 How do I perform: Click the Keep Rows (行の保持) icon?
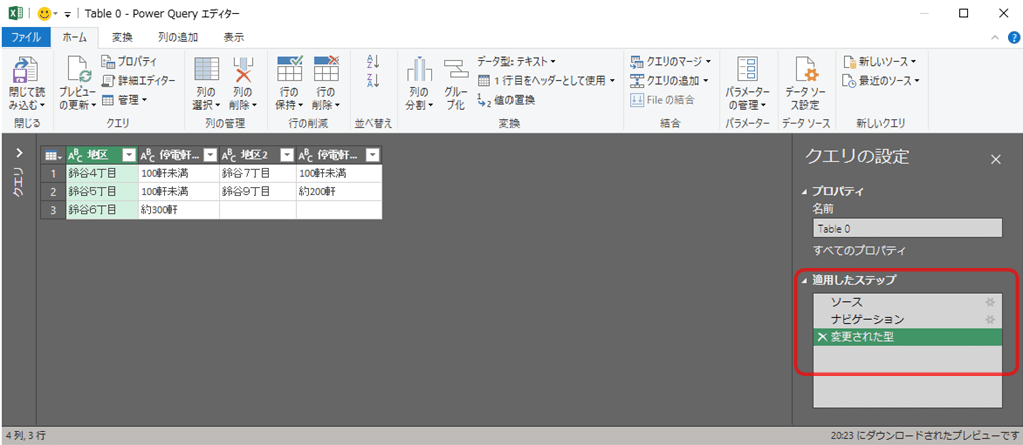[x=289, y=69]
